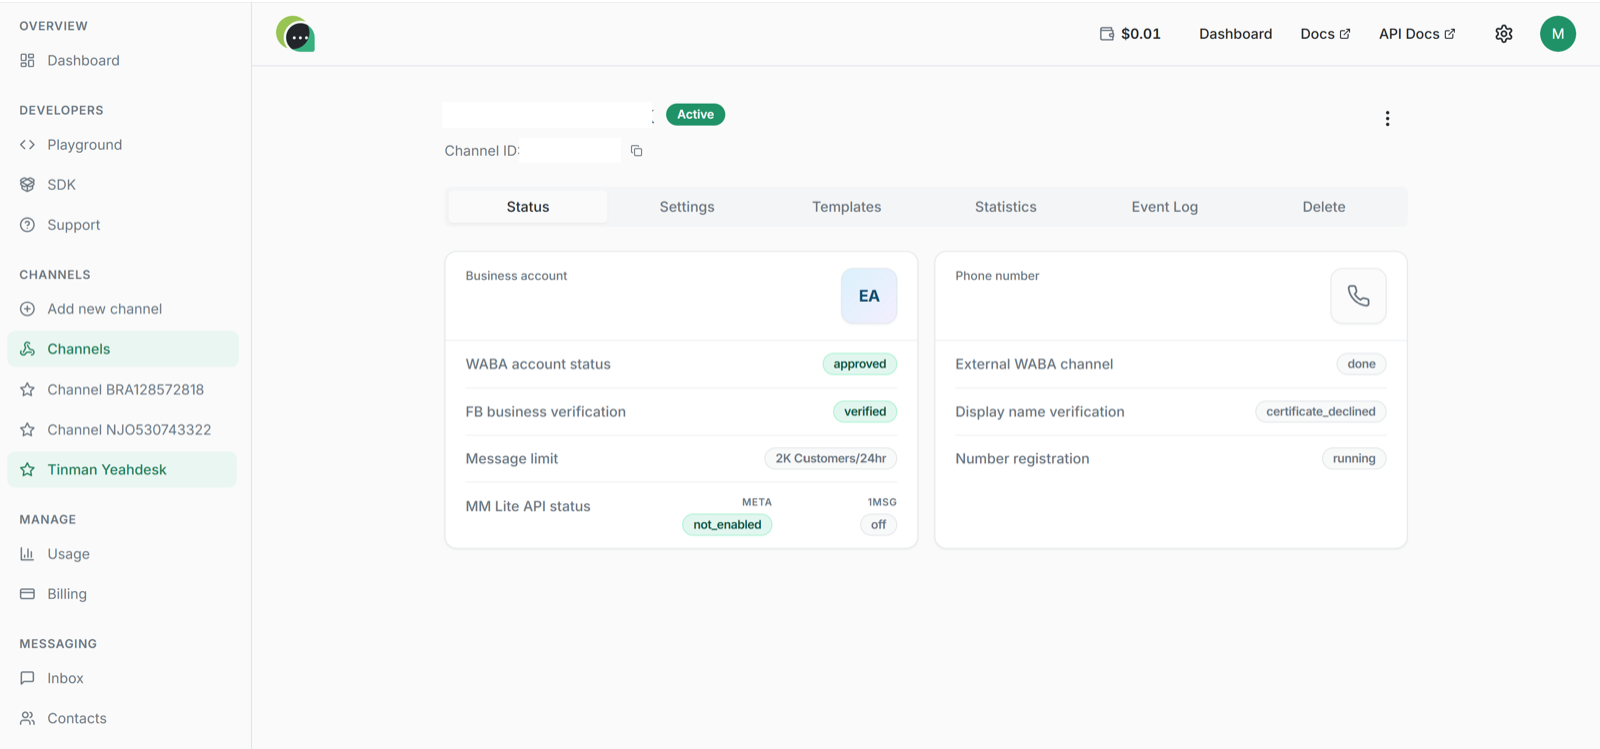
Task: Click the $0.01 balance
Action: coord(1141,34)
